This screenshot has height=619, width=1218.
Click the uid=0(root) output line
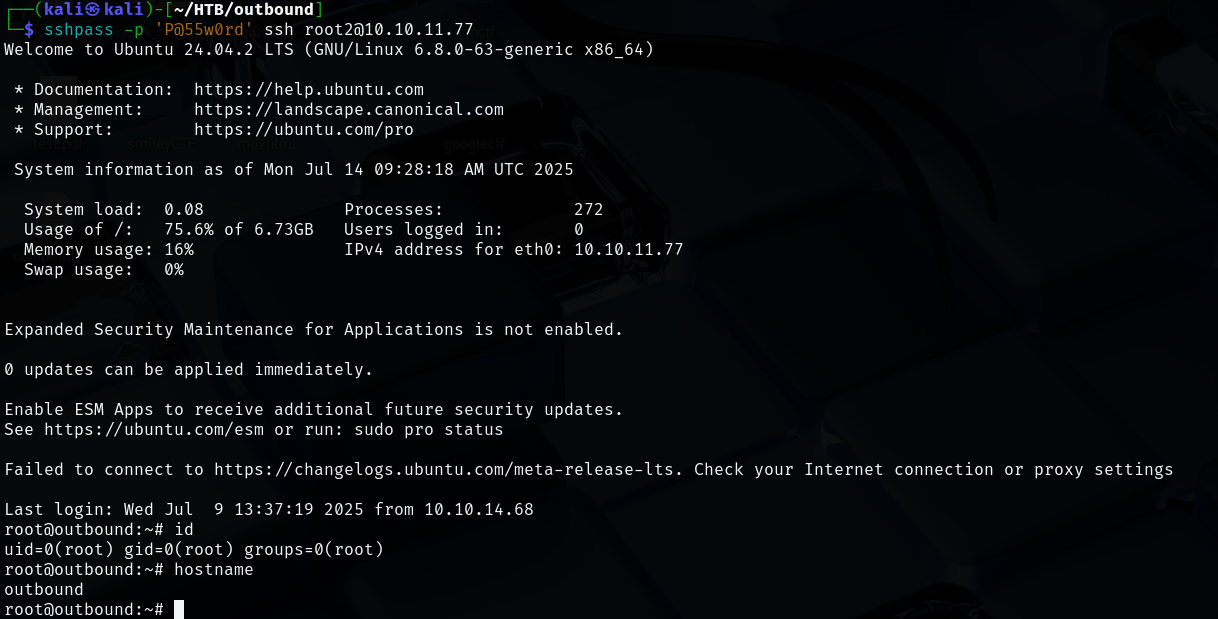coord(194,550)
